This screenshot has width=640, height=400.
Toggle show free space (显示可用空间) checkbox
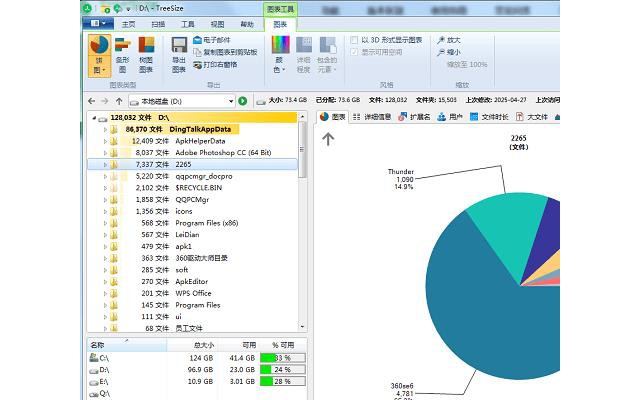(354, 52)
